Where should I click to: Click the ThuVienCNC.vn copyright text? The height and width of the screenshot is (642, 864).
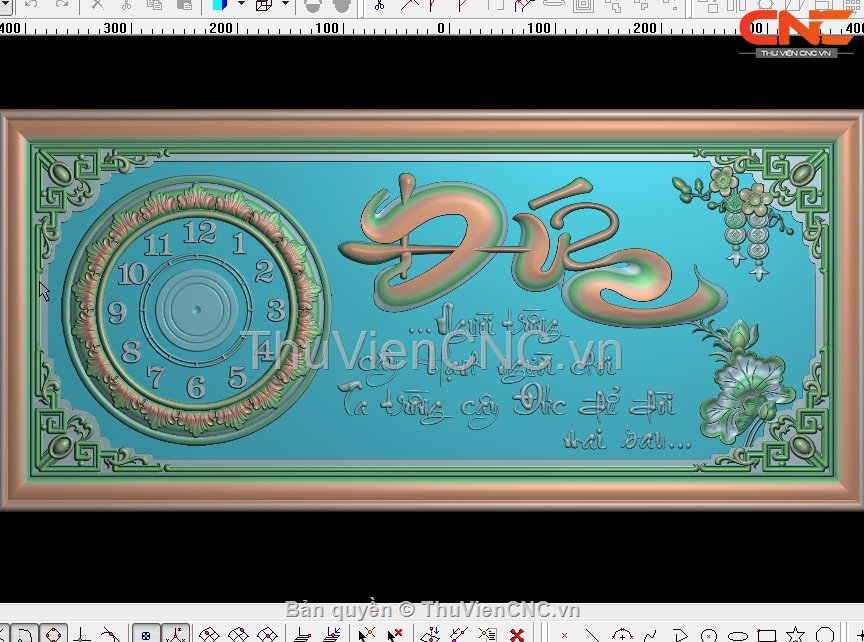click(x=432, y=609)
